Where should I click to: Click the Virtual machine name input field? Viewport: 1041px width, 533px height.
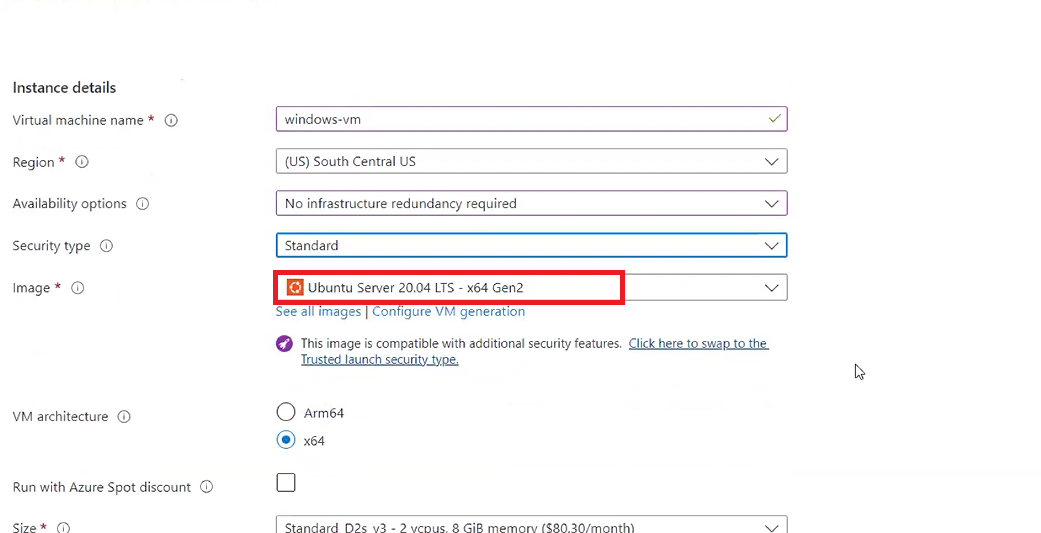pyautogui.click(x=520, y=119)
